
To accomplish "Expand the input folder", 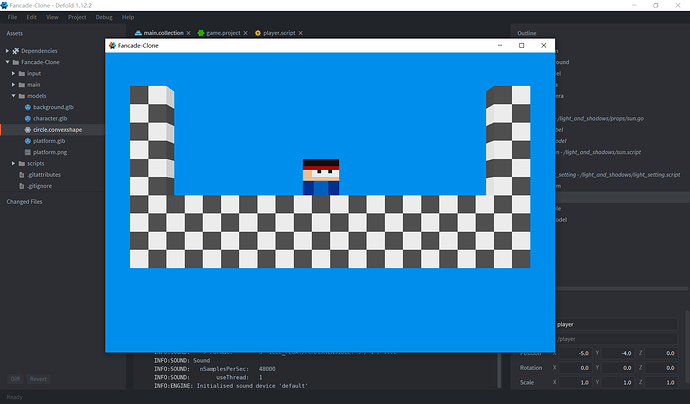I will tap(15, 73).
